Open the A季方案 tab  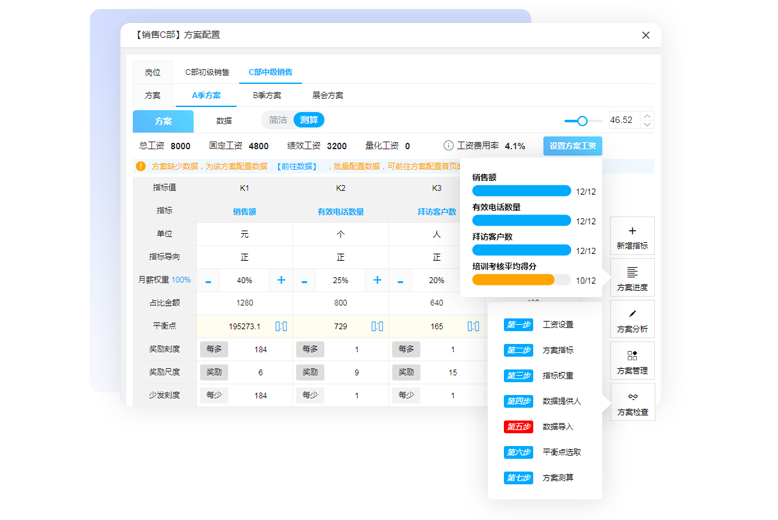[206, 95]
